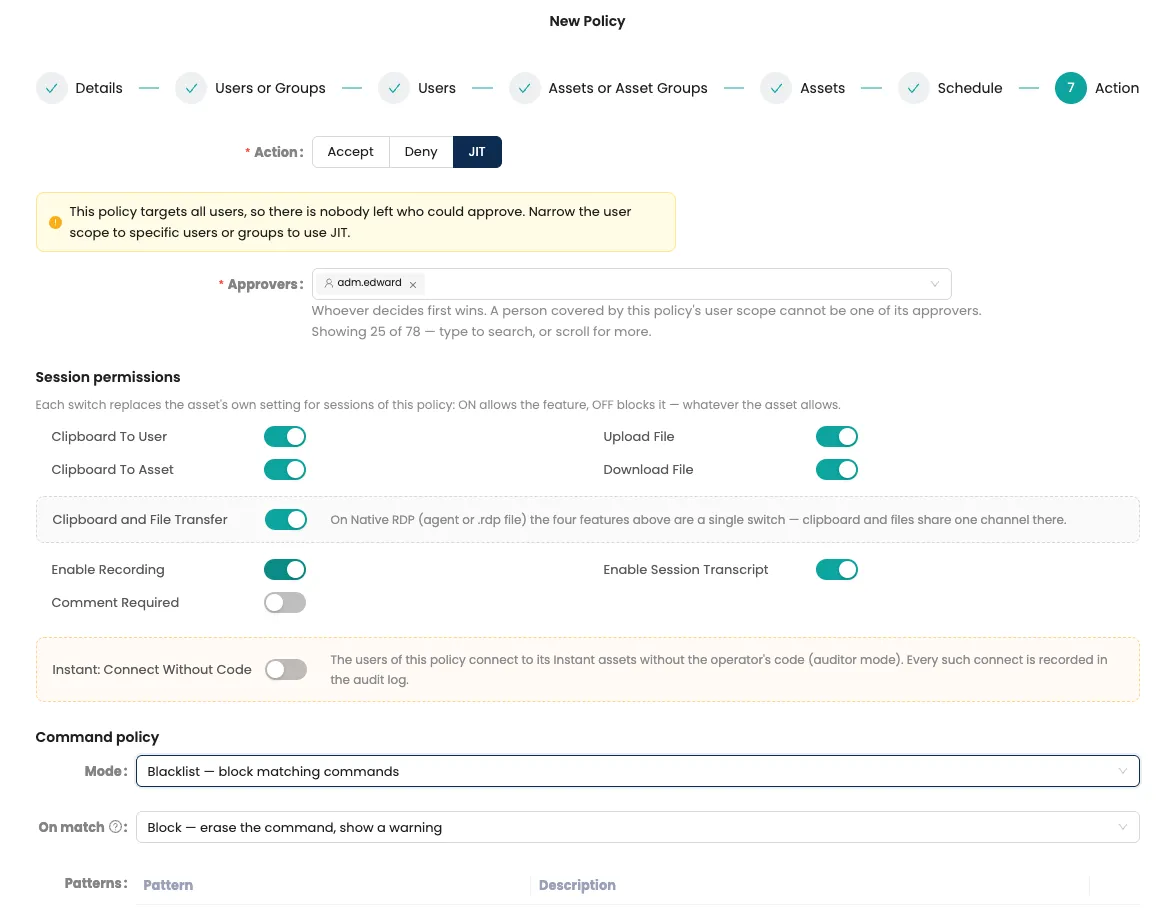
Task: Click the adm.edward approver tag
Action: coord(370,284)
